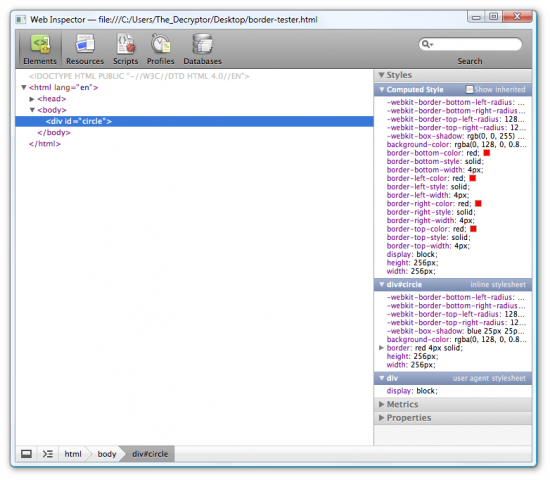Click computed border-bottom-style: solid
Image resolution: width=550 pixels, height=480 pixels.
pyautogui.click(x=435, y=161)
